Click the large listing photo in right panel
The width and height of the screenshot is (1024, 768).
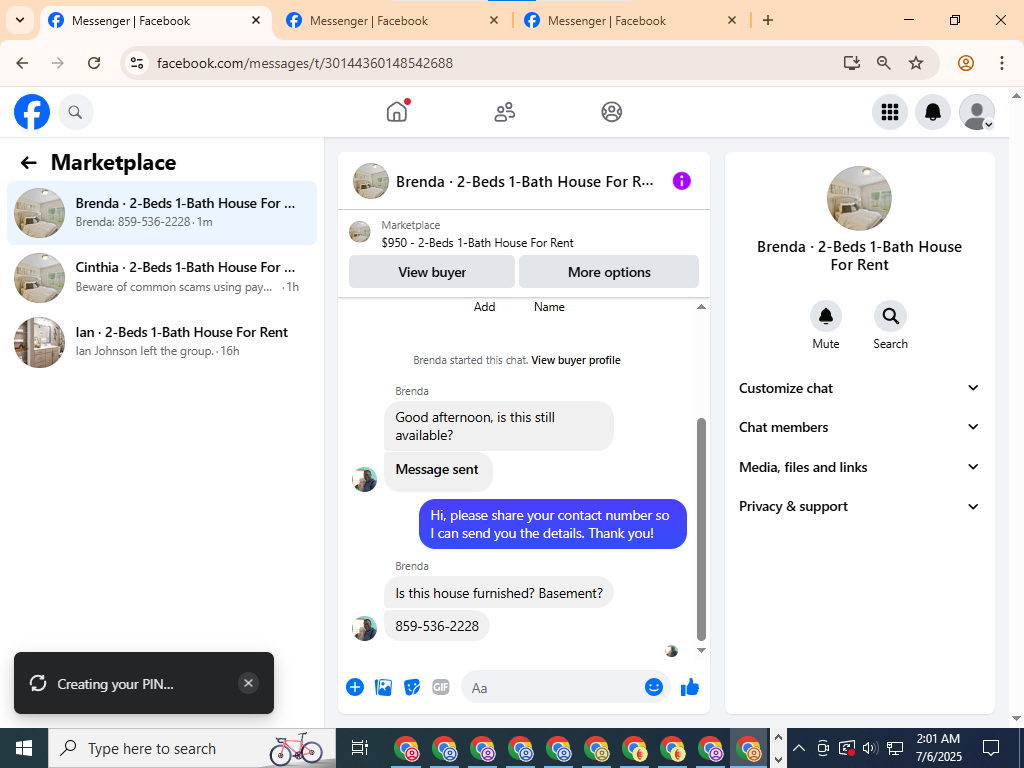(x=859, y=198)
